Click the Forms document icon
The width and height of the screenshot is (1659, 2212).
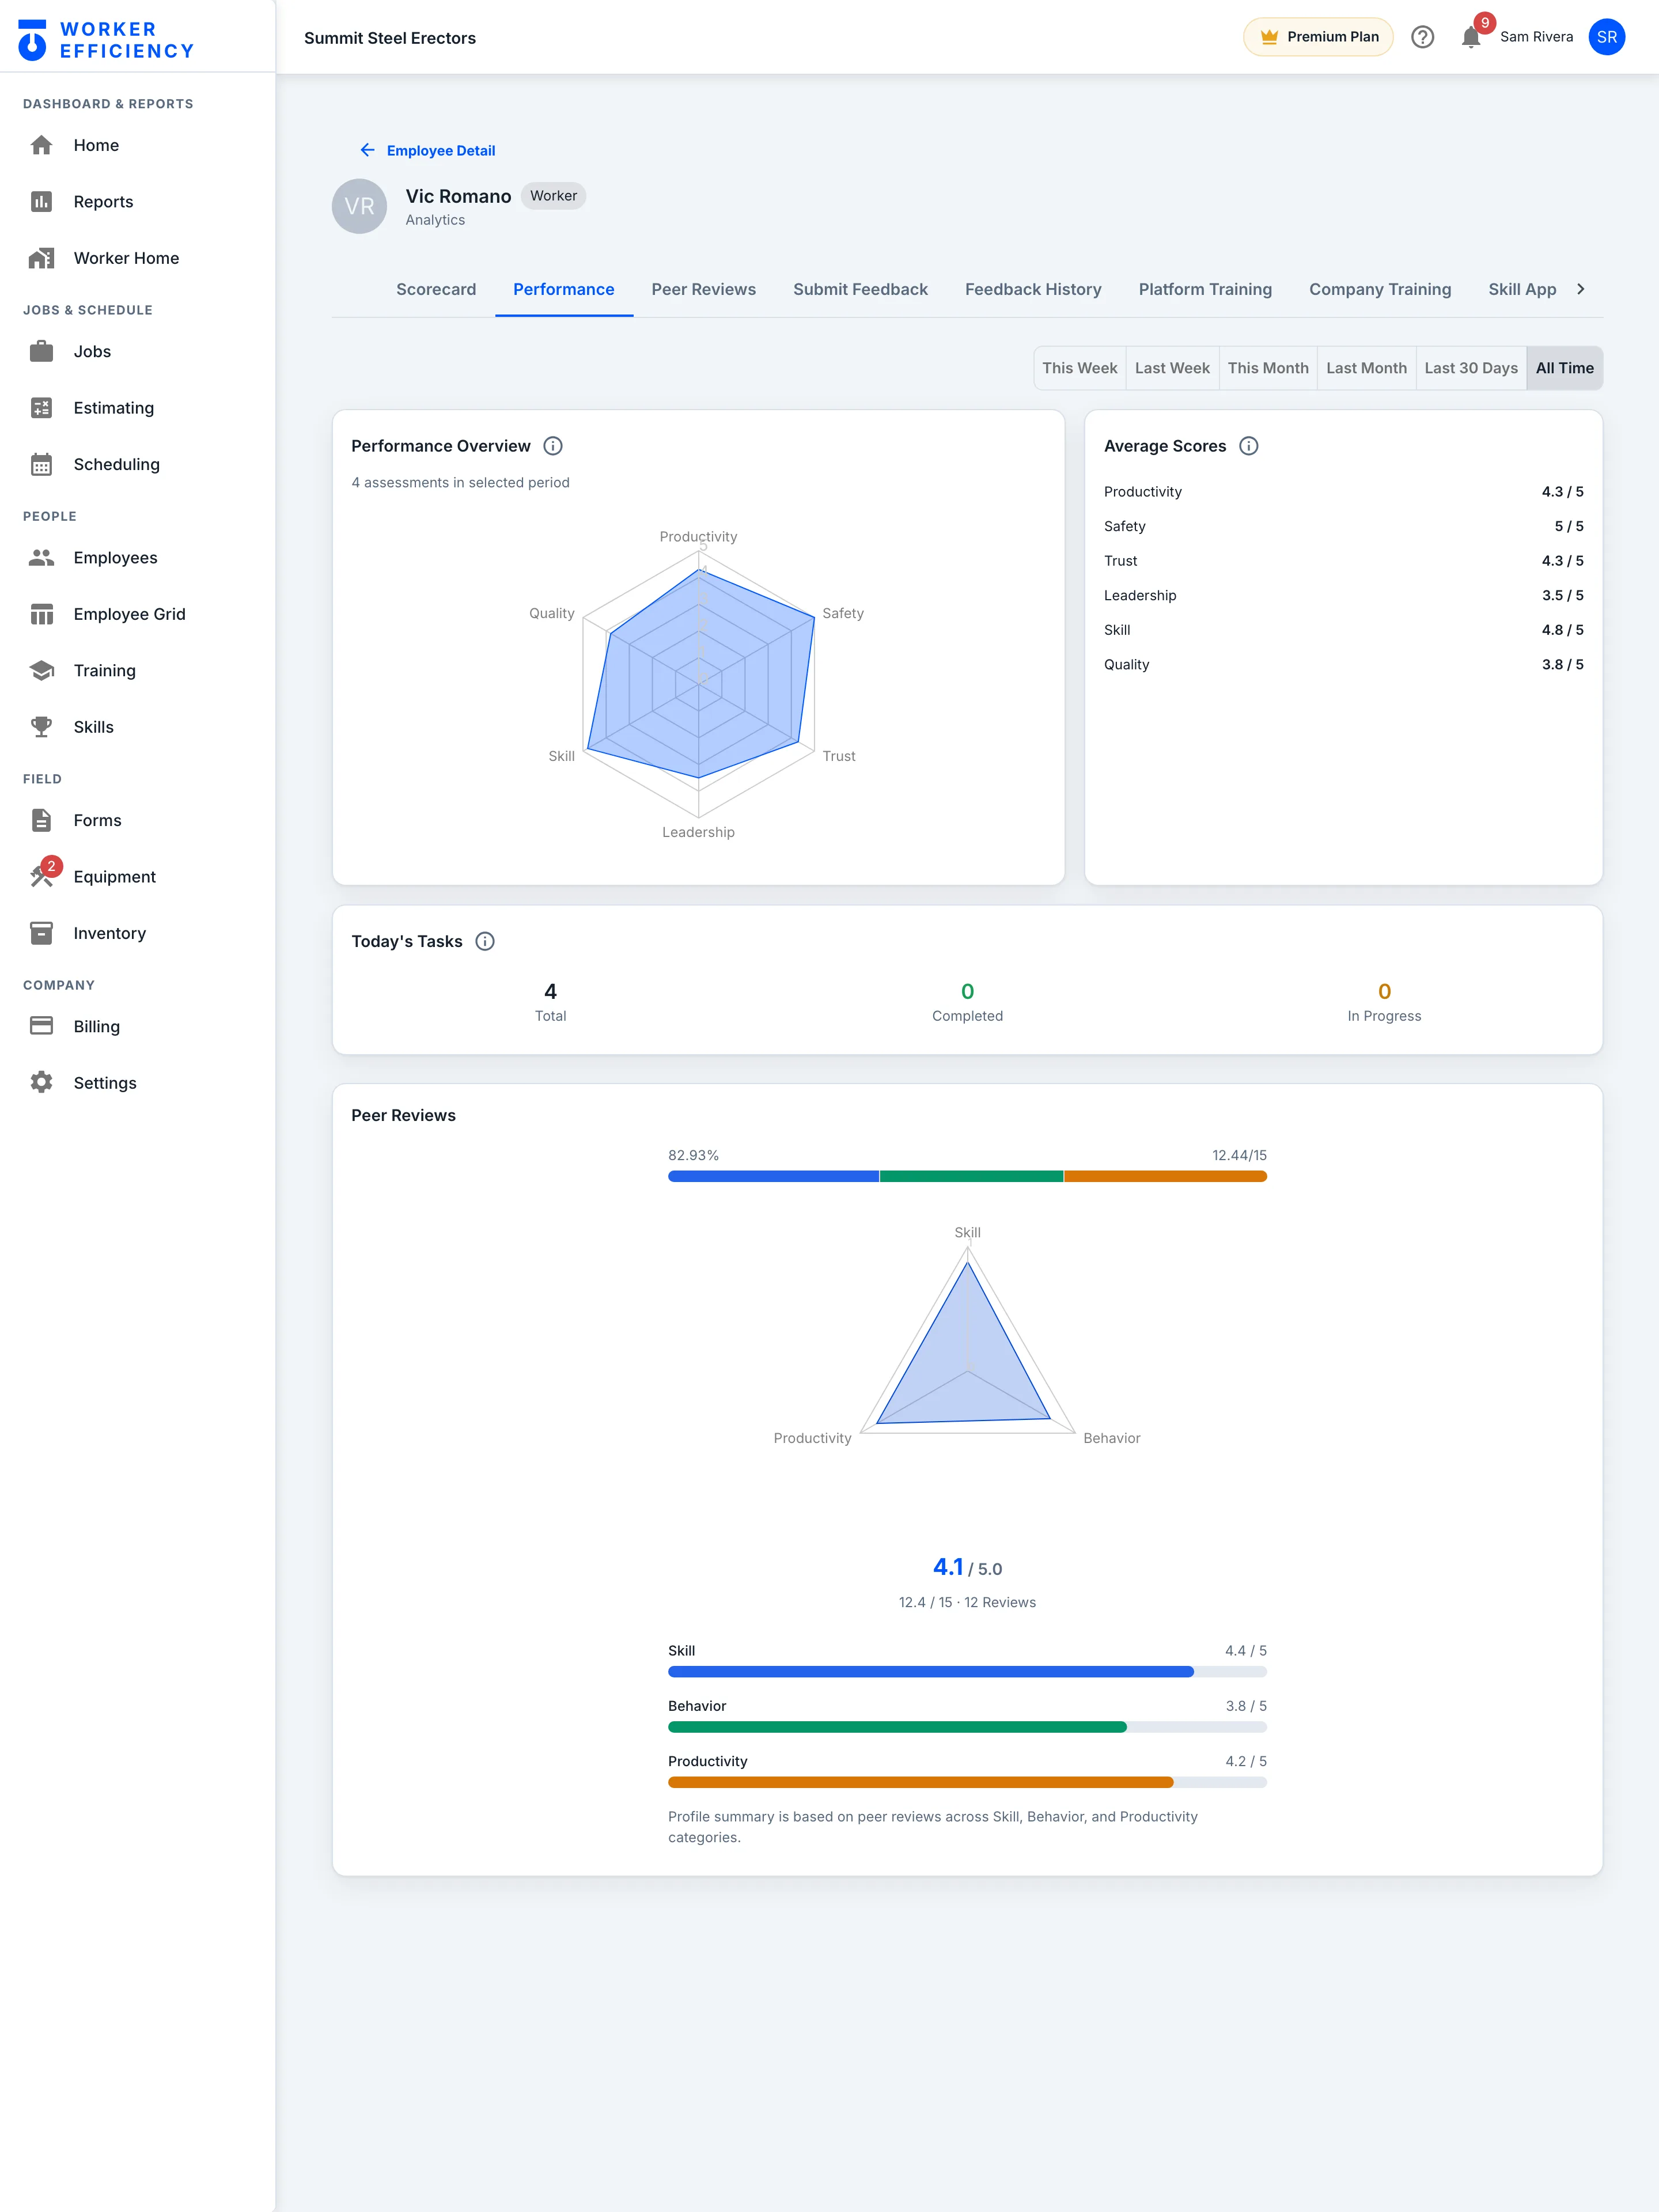[41, 820]
